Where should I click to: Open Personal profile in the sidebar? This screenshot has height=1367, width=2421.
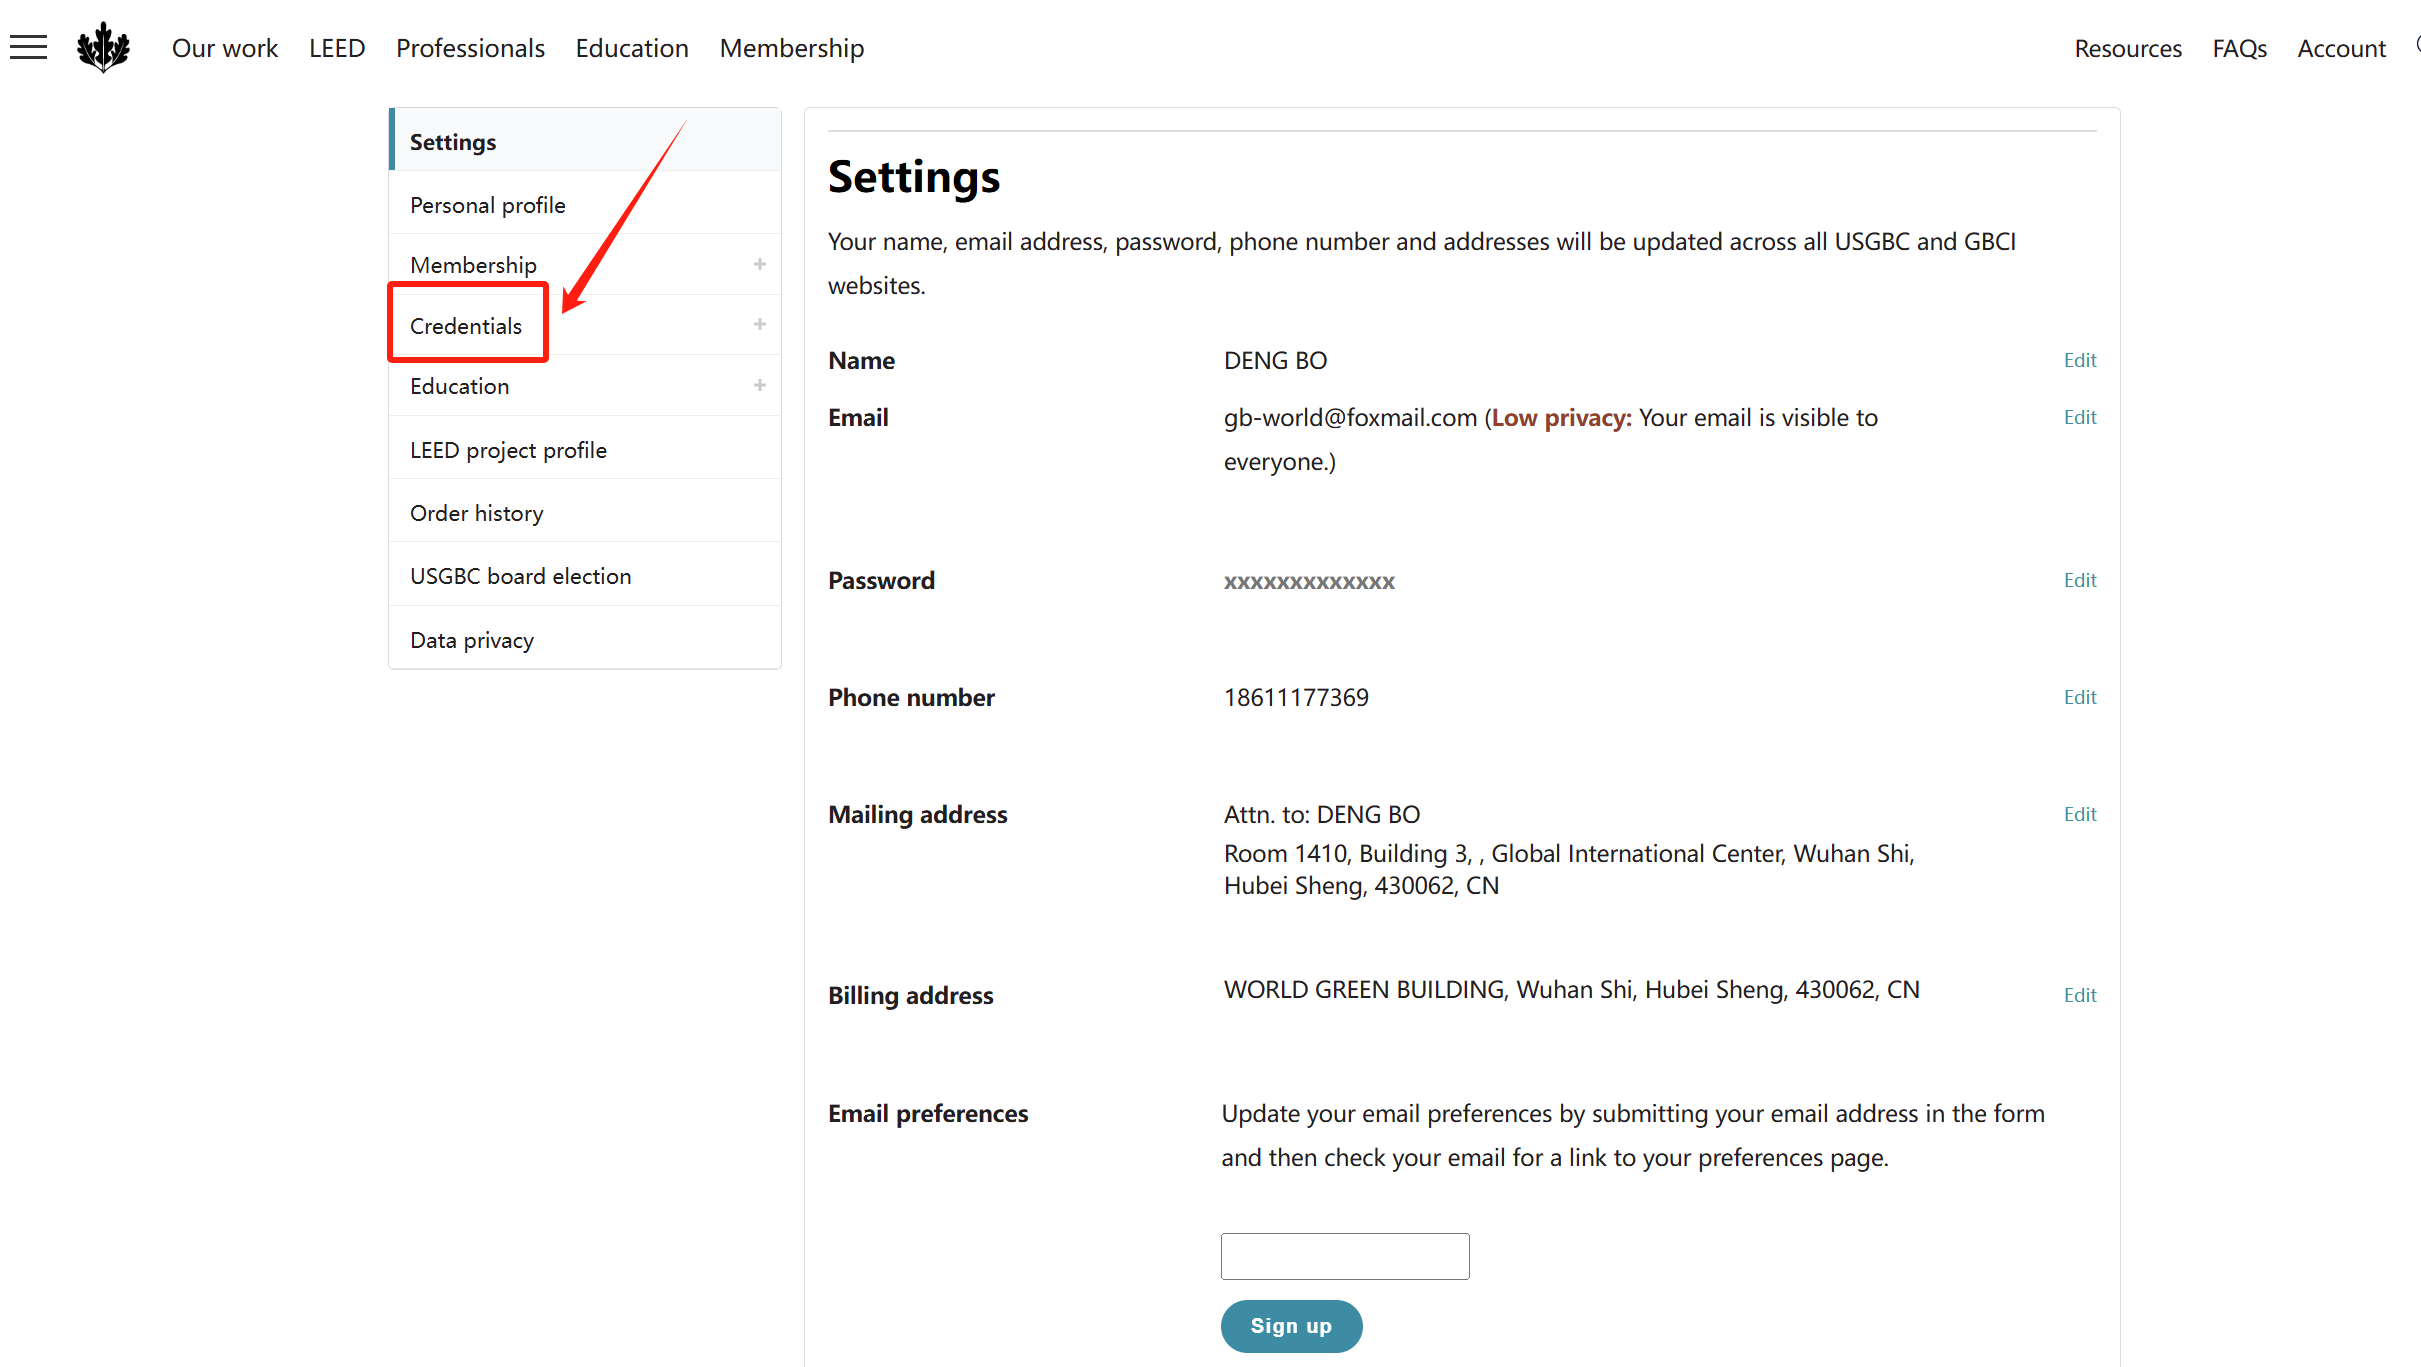coord(585,204)
